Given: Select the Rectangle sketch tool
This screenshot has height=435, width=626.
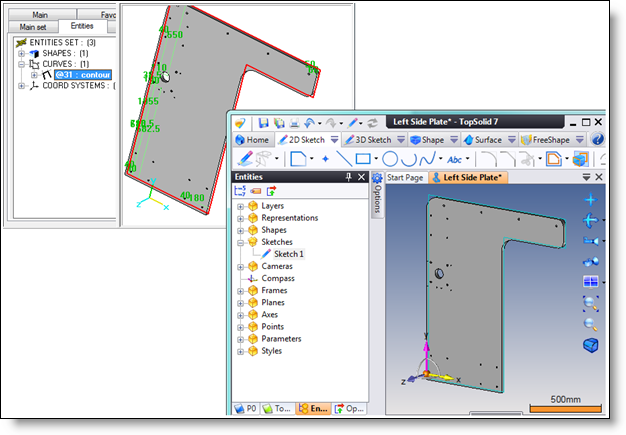Looking at the screenshot, I should [x=362, y=159].
